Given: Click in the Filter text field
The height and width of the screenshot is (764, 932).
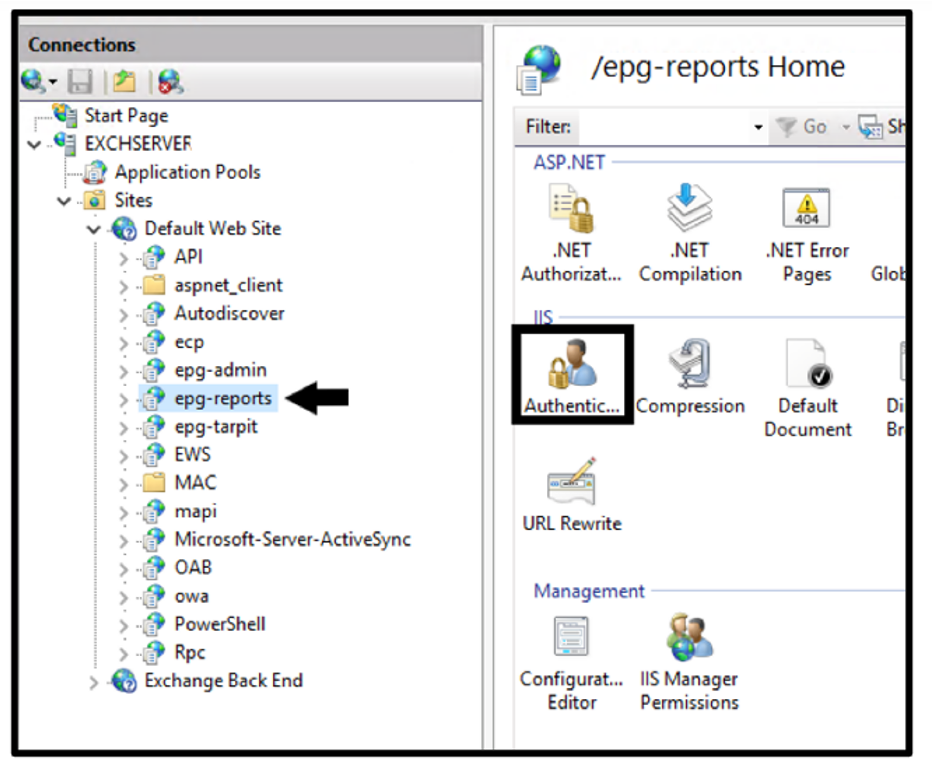Looking at the screenshot, I should coord(662,127).
